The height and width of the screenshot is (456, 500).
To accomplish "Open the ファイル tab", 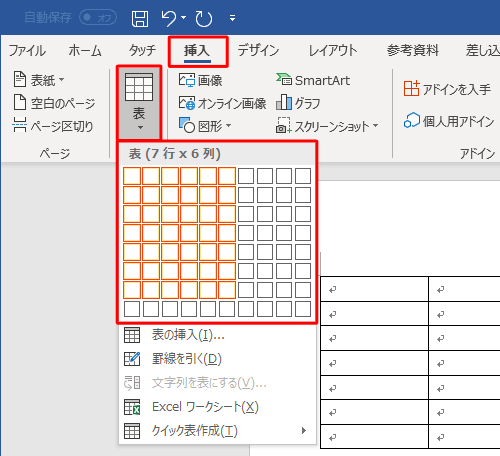I will 27,51.
